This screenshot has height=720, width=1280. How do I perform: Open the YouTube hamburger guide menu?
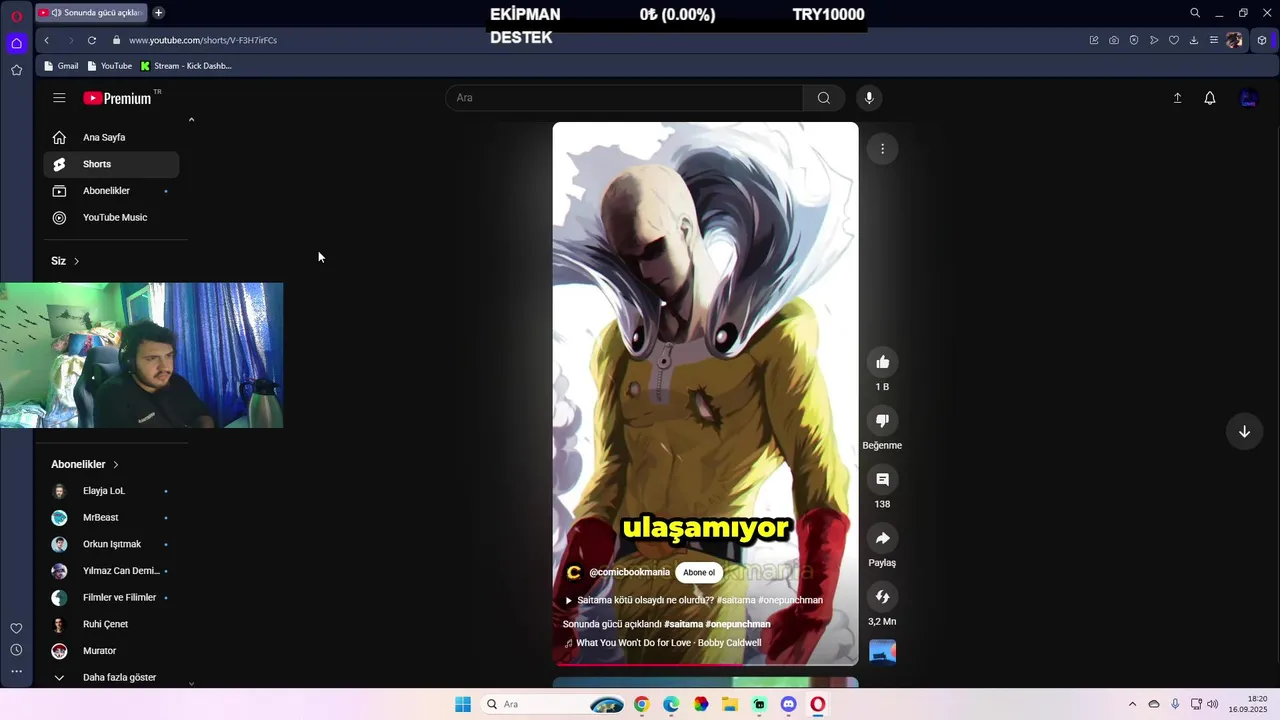[59, 98]
